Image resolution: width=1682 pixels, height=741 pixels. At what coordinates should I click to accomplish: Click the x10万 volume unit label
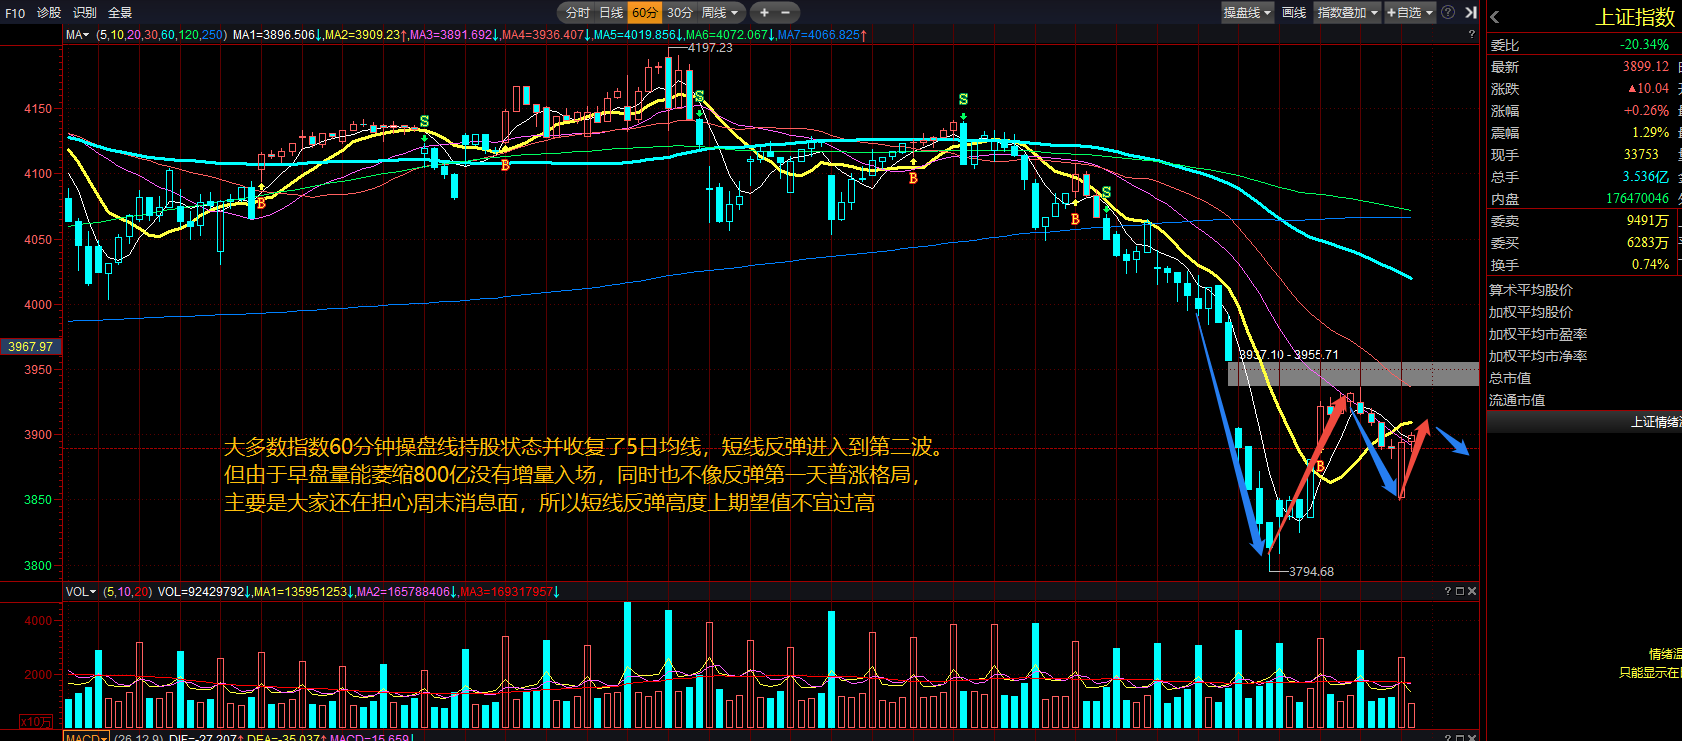tap(35, 721)
